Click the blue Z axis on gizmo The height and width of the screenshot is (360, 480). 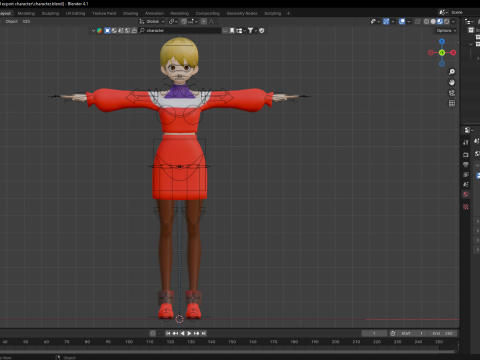click(x=442, y=41)
